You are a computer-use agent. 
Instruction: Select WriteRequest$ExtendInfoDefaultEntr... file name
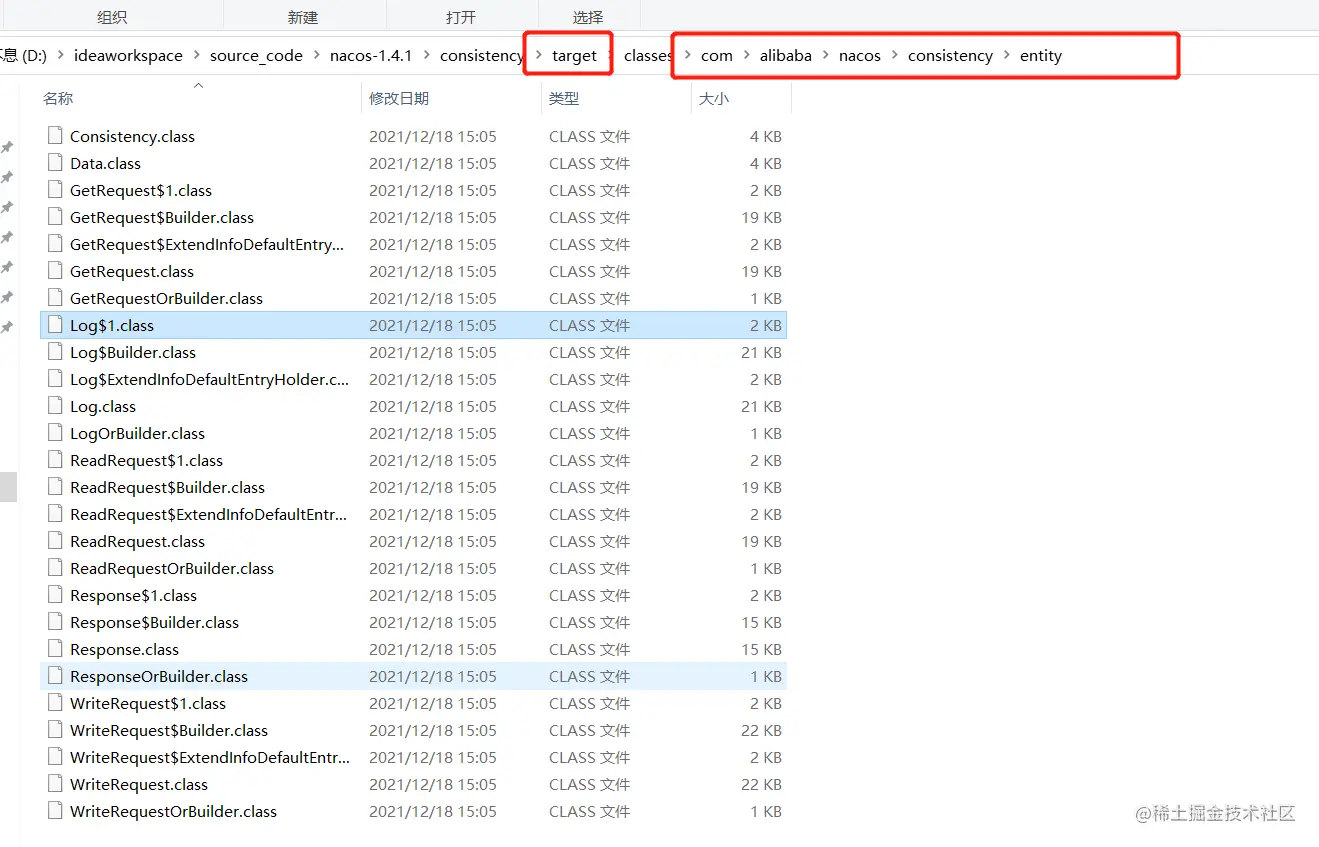(x=210, y=757)
